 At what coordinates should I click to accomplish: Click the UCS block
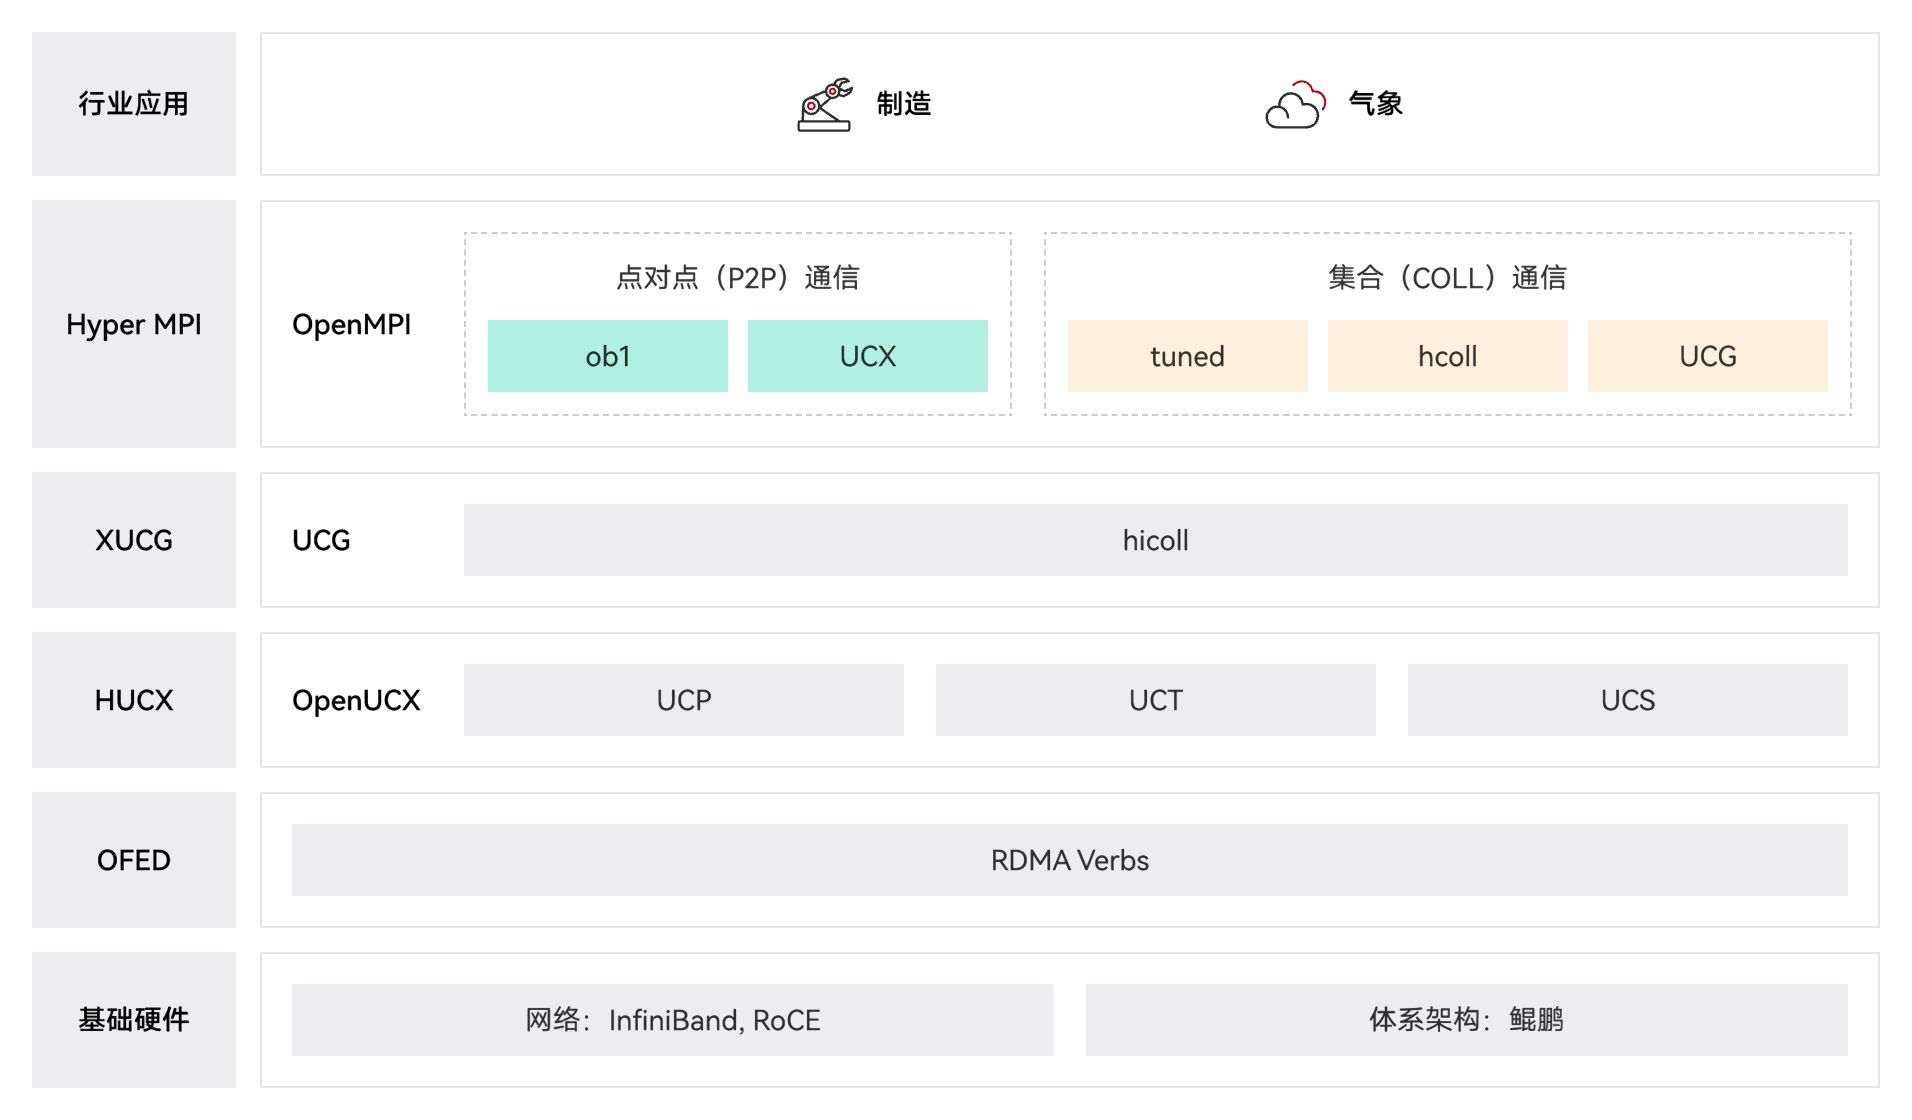pos(1628,700)
